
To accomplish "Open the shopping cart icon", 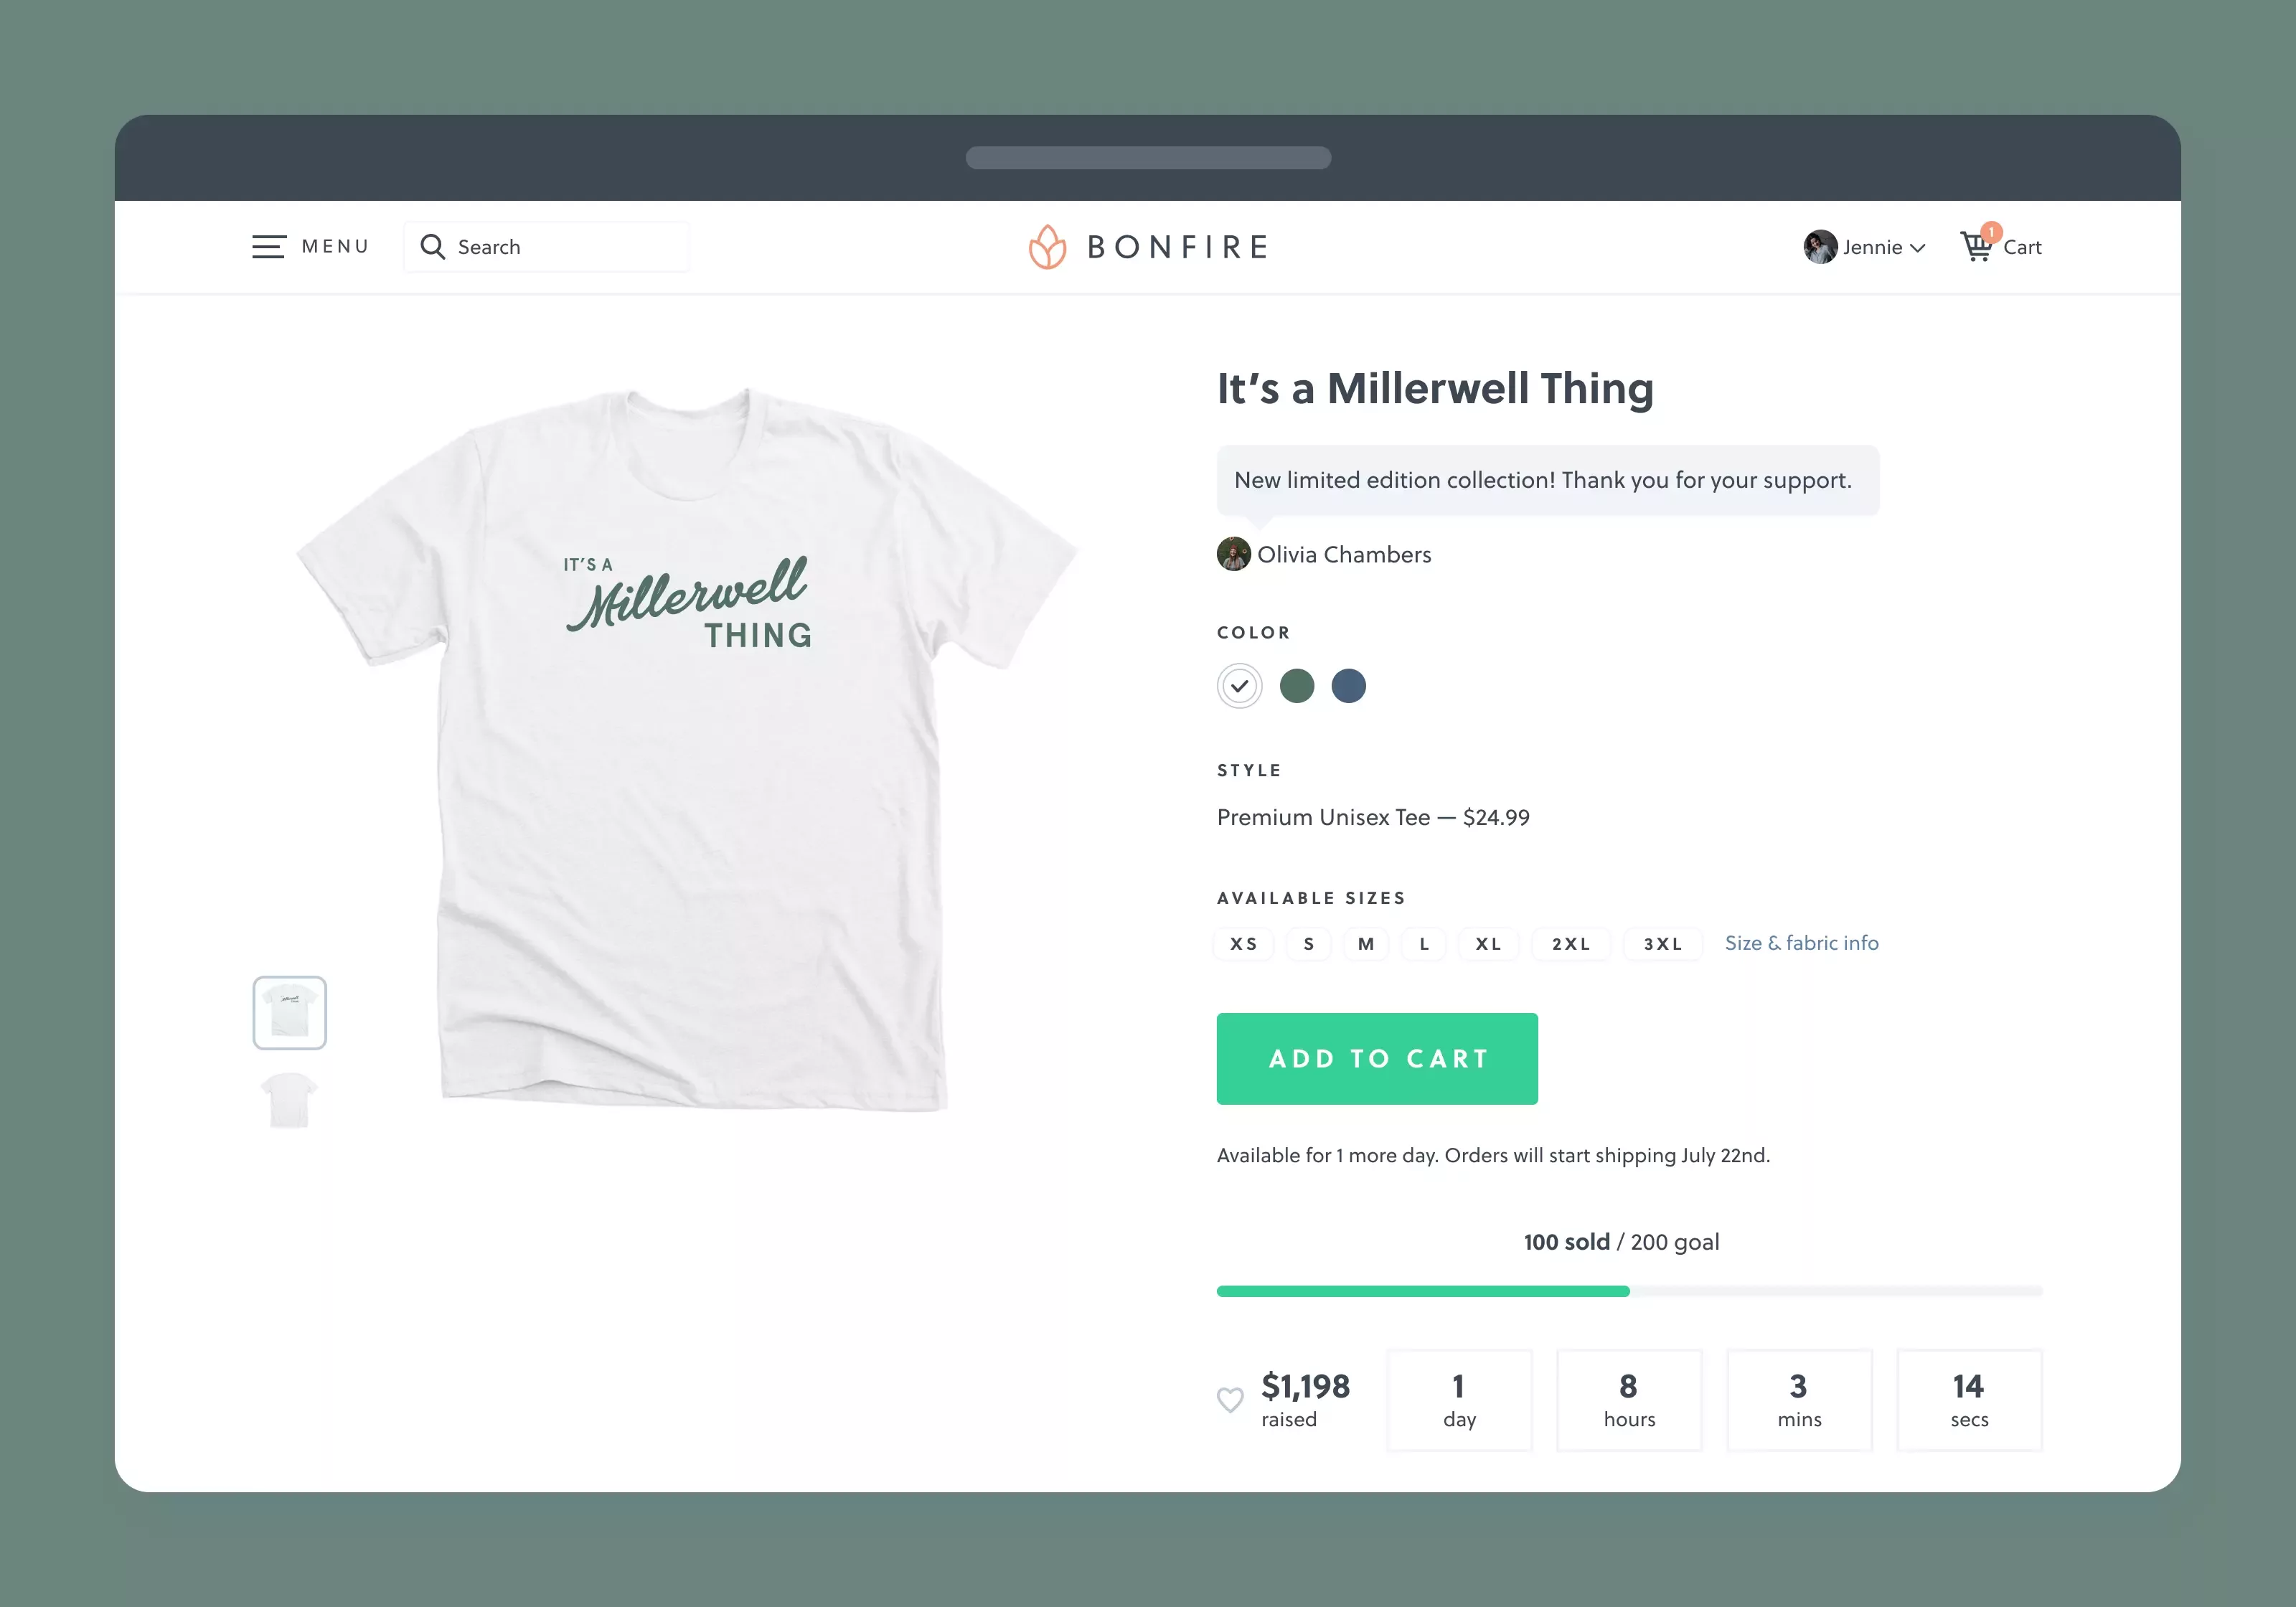I will click(1976, 247).
